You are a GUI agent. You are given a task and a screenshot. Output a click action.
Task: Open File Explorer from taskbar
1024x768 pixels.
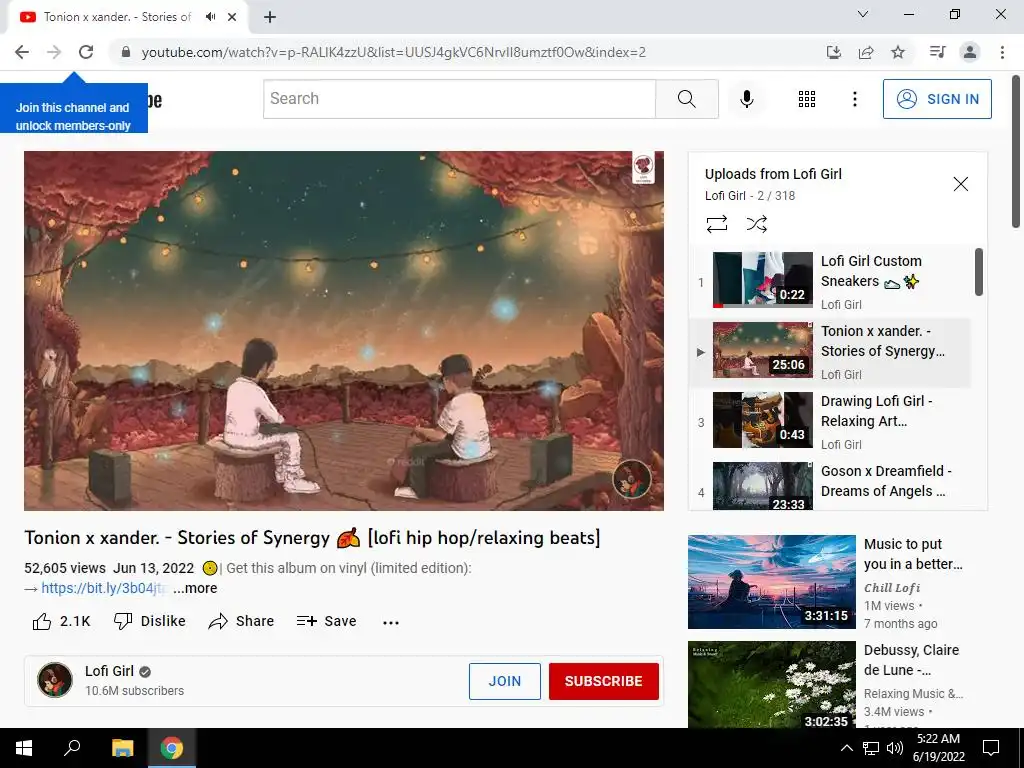(x=122, y=748)
